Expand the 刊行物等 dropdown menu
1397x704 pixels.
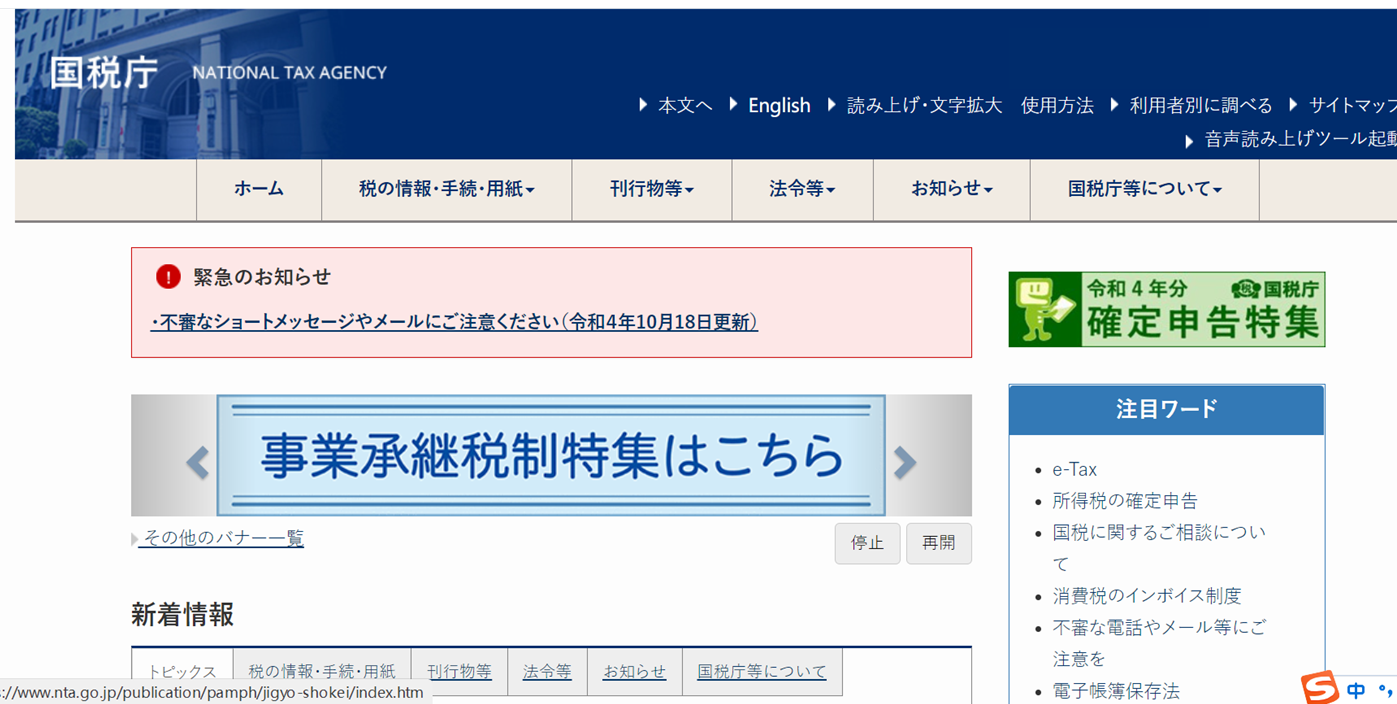coord(651,189)
